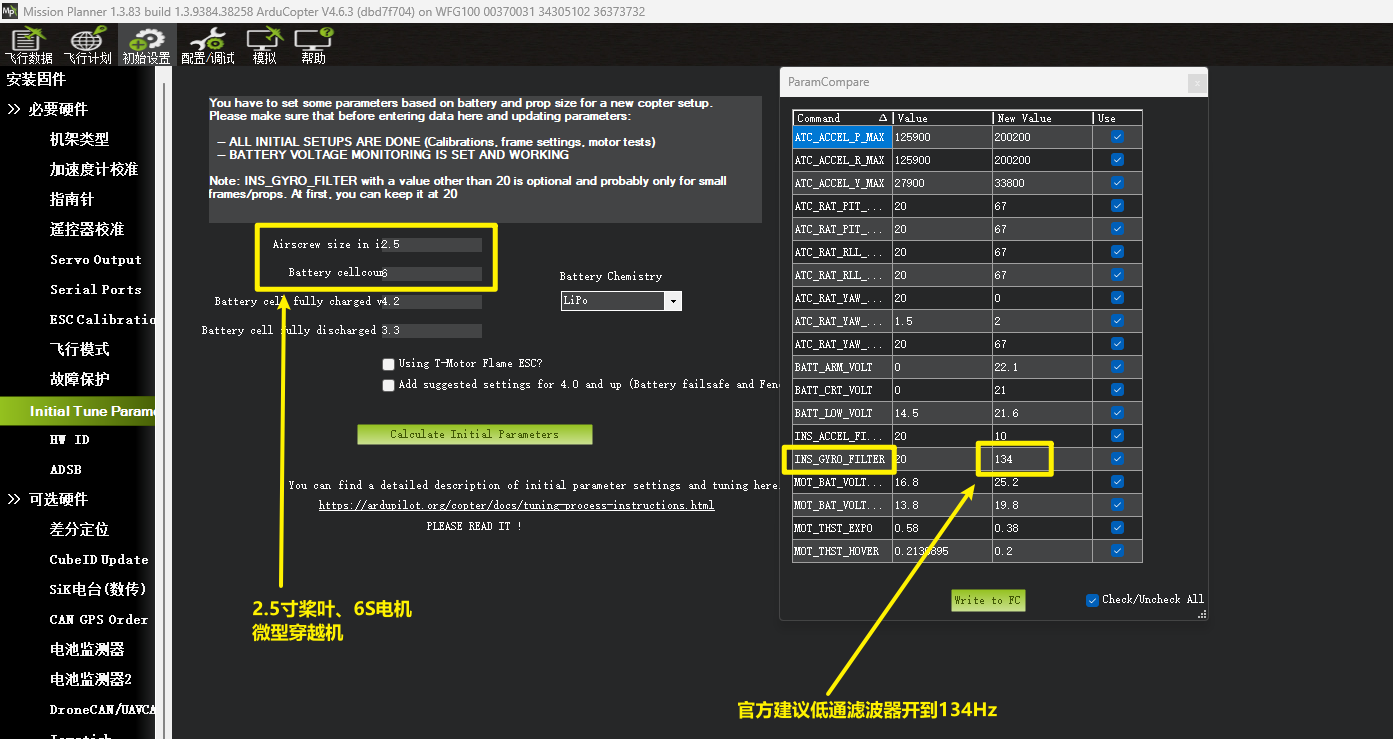Select 差分定位 item
1393x739 pixels.
pos(79,529)
